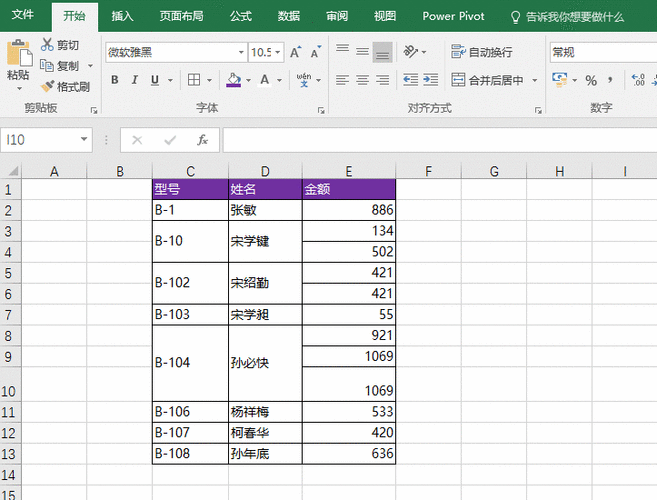
Task: Apply the font color A
Action: 264,80
